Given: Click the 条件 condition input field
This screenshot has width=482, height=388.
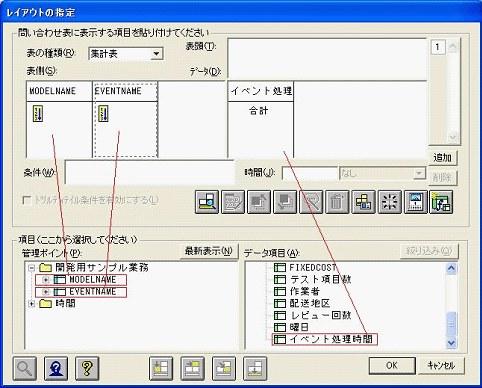Looking at the screenshot, I should (x=150, y=172).
